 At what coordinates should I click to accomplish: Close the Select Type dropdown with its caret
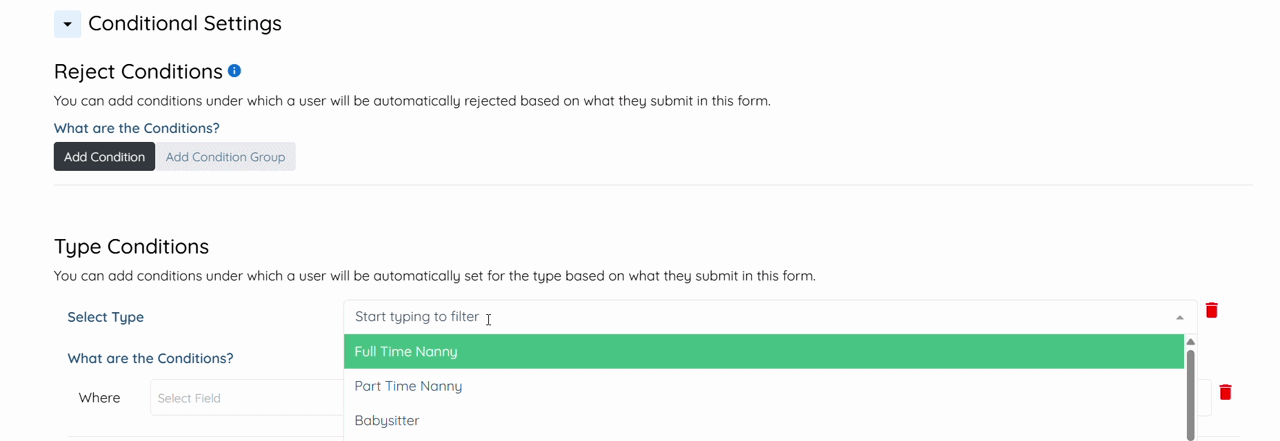pos(1180,318)
